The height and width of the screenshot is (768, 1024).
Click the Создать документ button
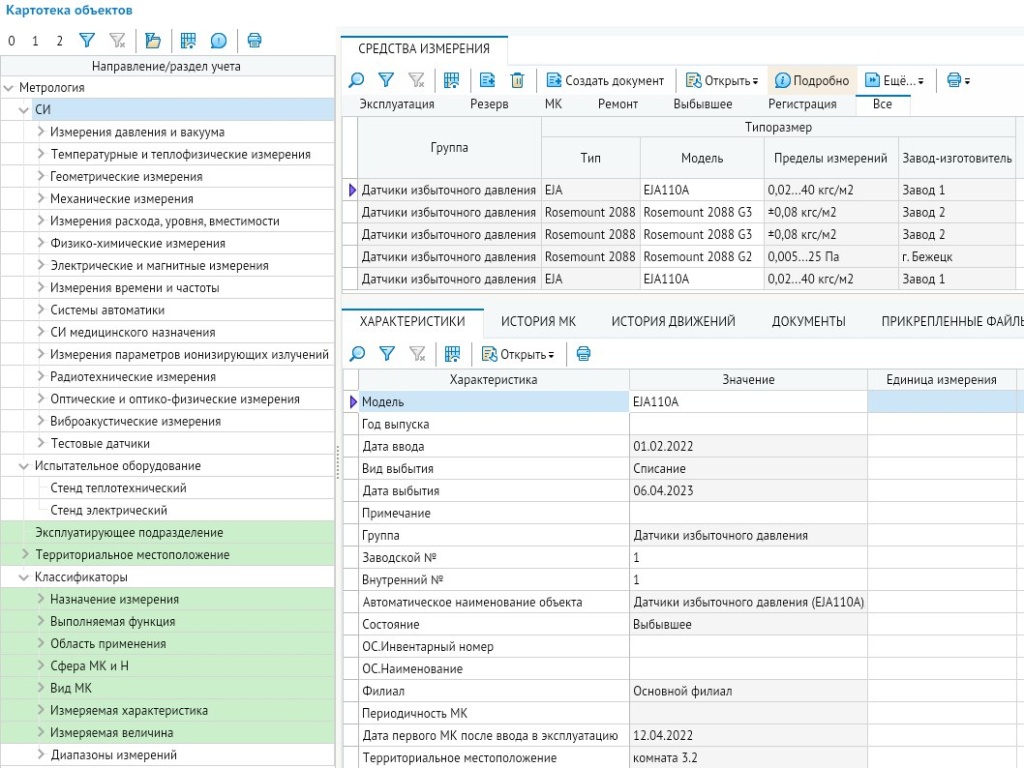tap(605, 80)
